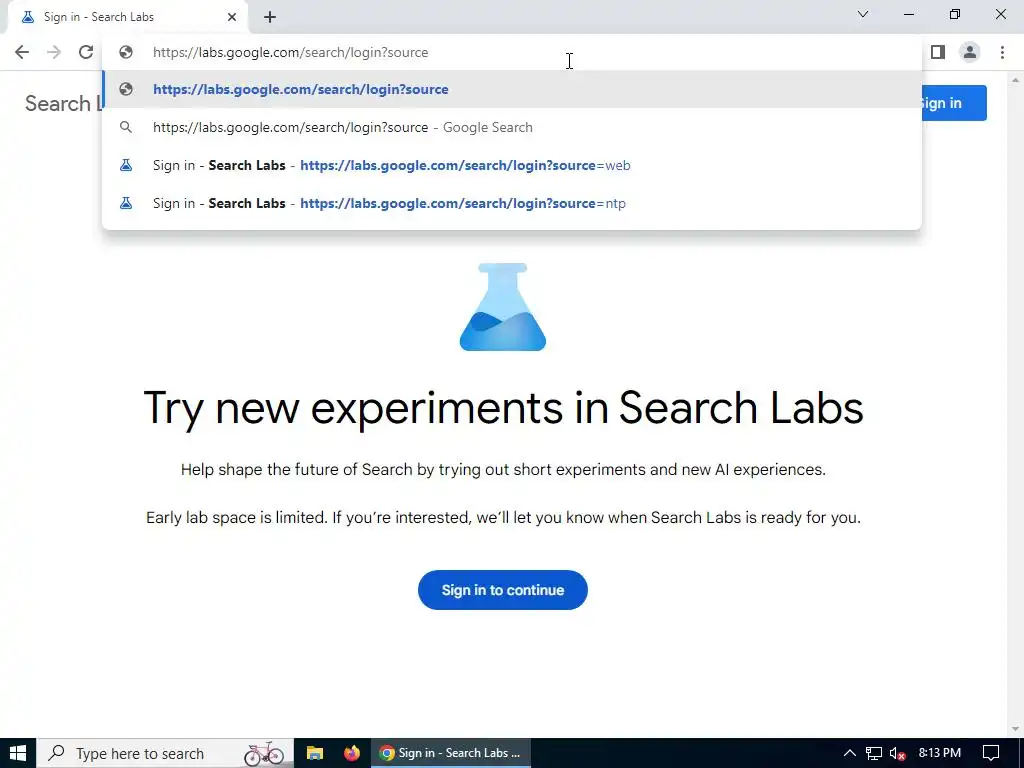
Task: Click the forward navigation arrow
Action: click(54, 52)
